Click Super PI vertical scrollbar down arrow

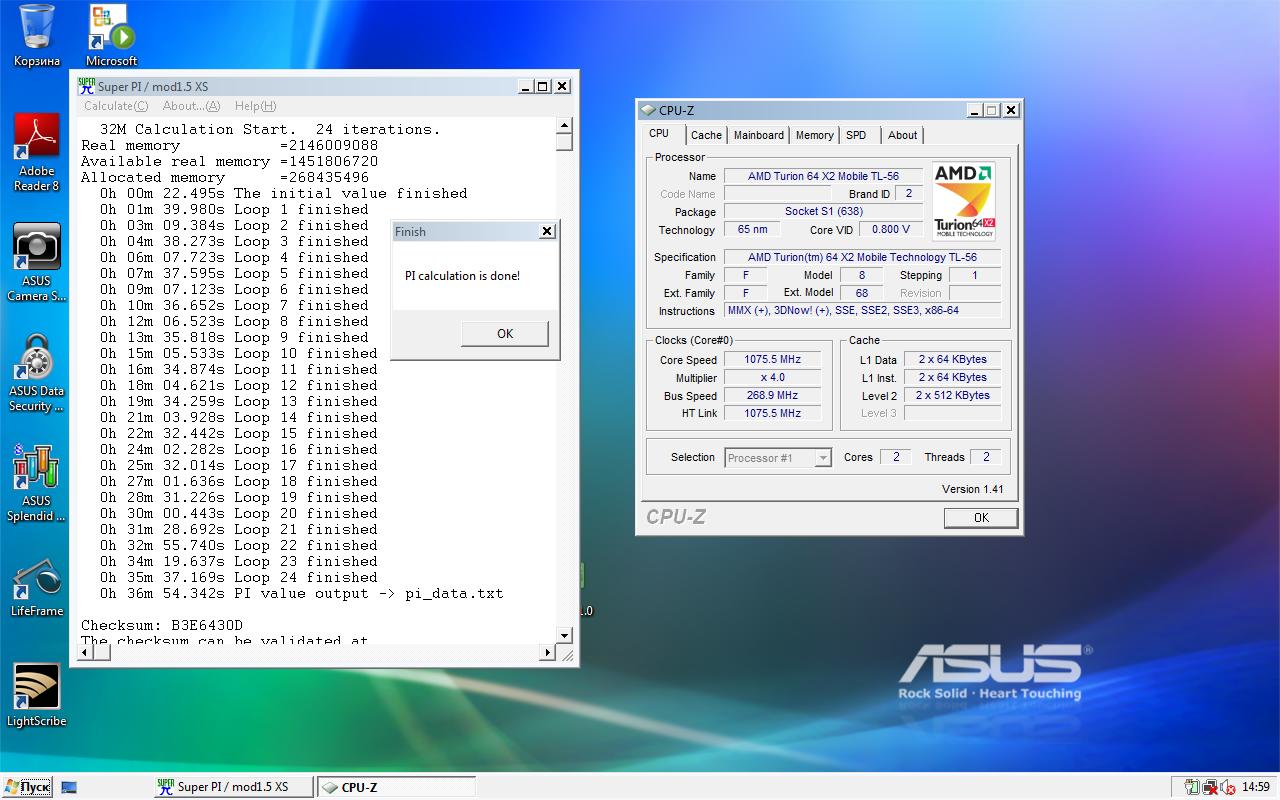pyautogui.click(x=564, y=635)
